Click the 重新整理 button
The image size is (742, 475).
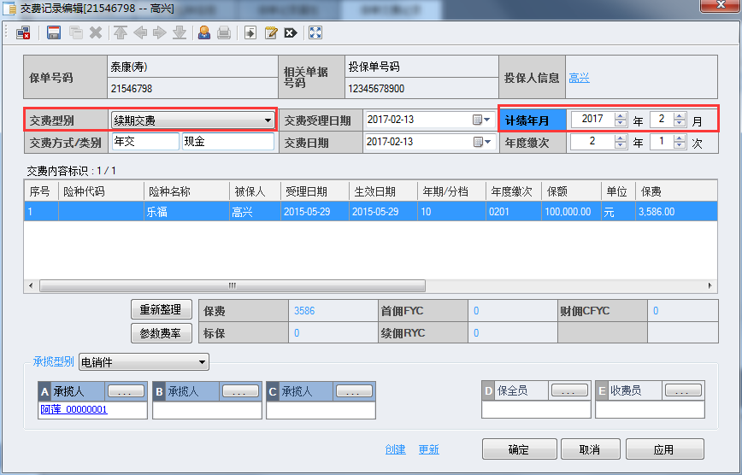coord(161,311)
